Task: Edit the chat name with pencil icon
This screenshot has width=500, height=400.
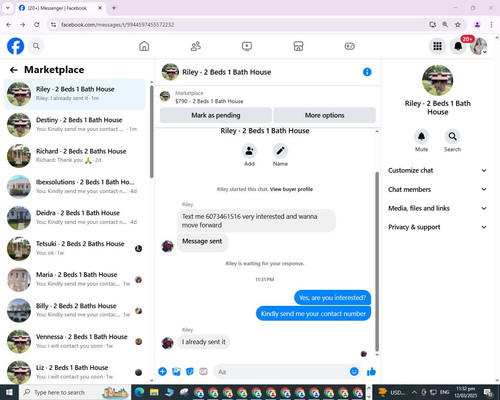Action: [280, 151]
